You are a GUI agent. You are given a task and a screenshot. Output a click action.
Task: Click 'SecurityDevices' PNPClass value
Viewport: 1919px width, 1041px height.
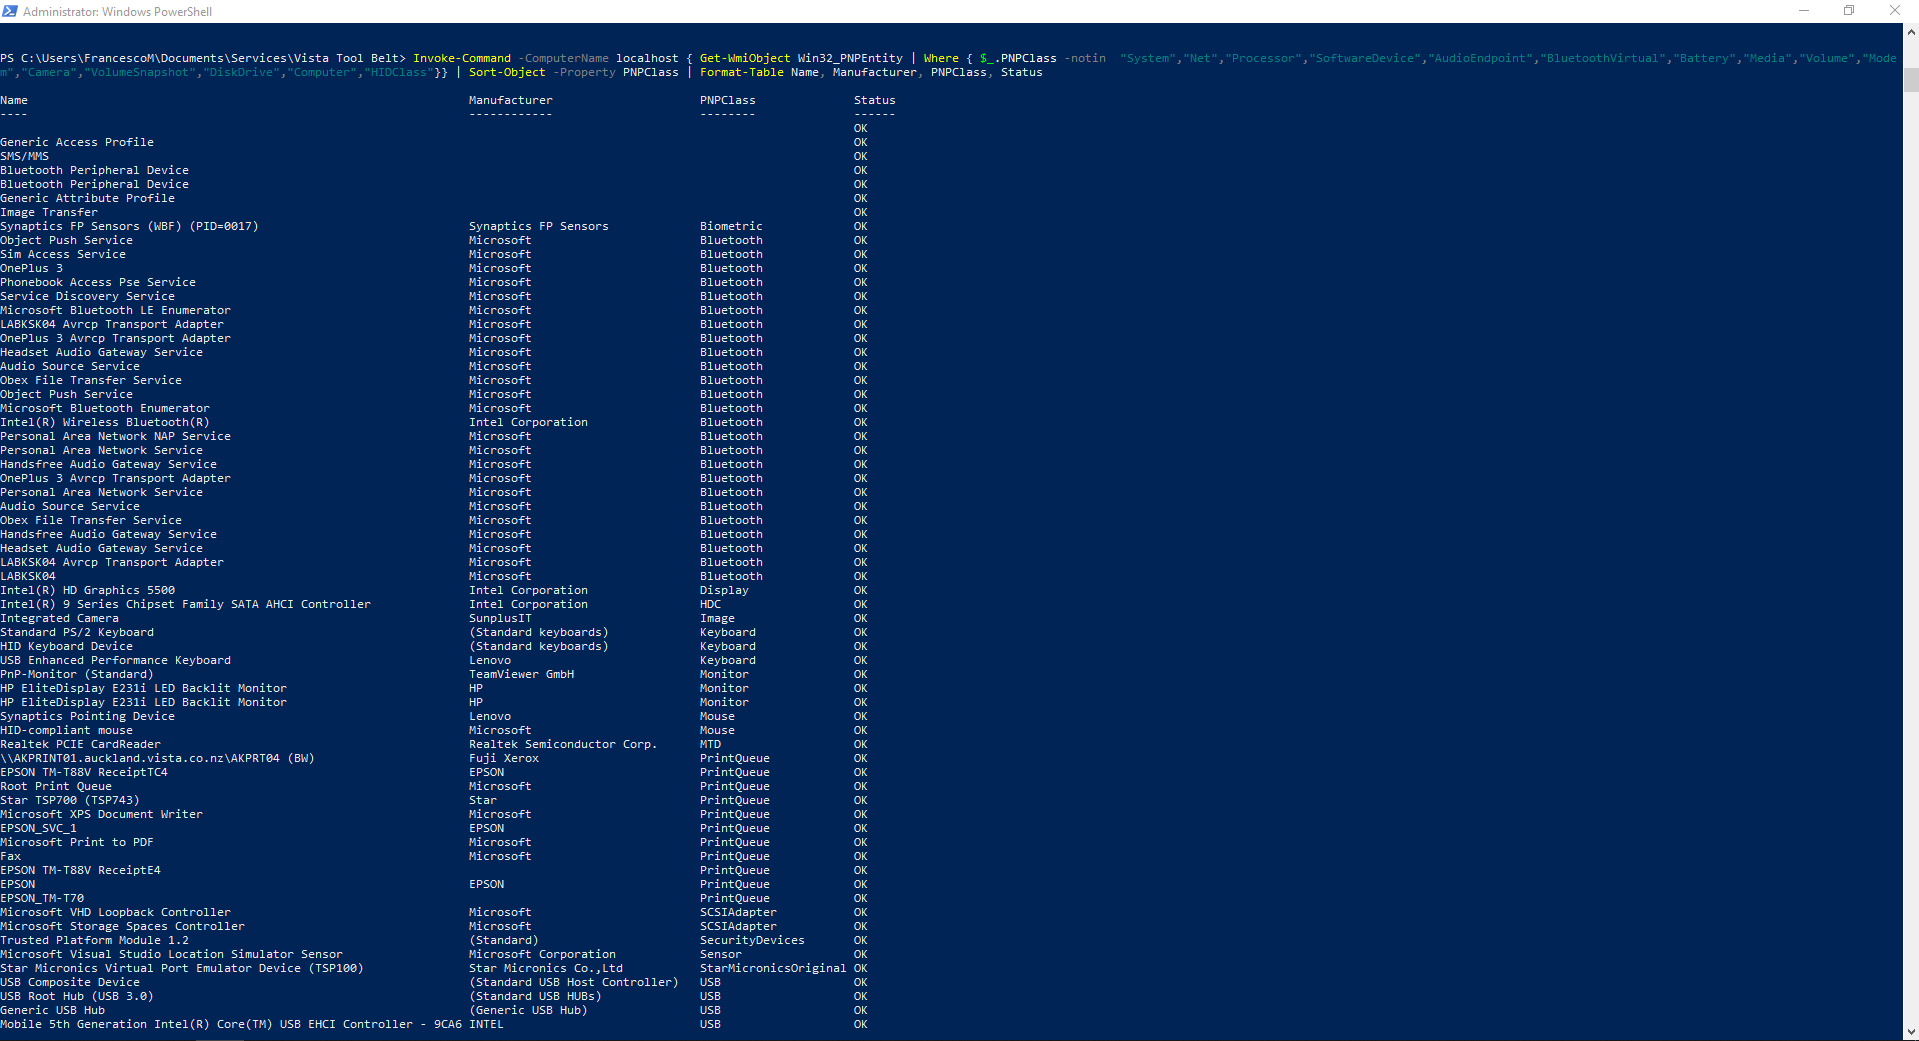752,940
